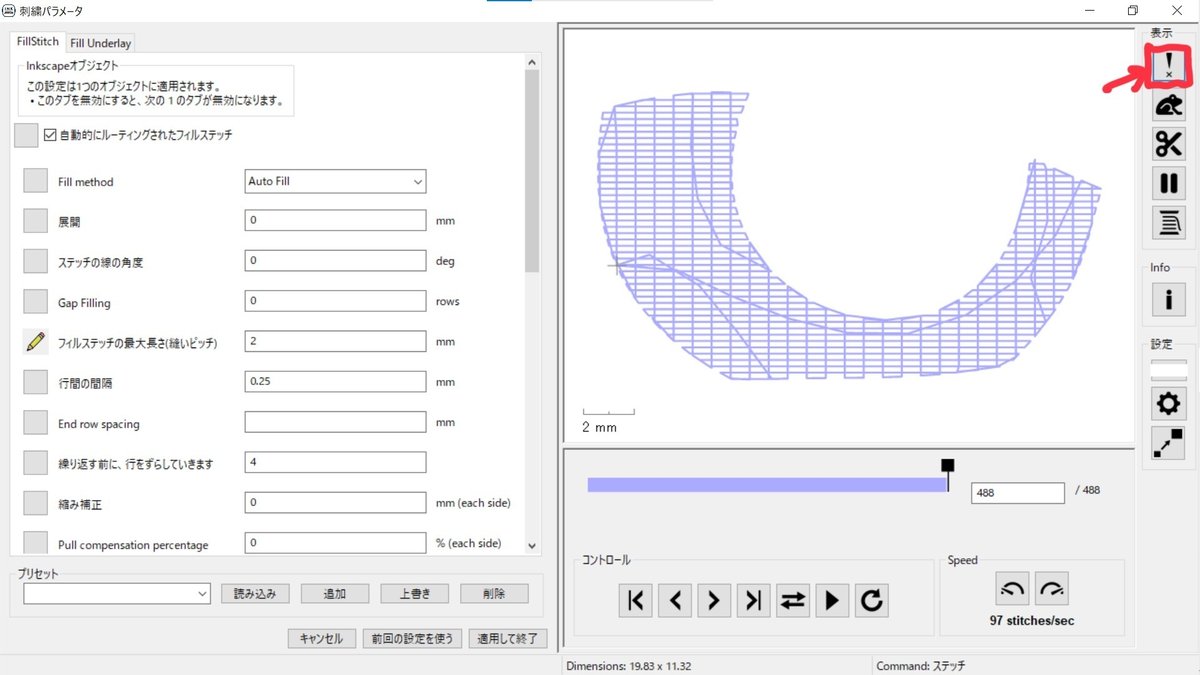Restart the stitch animation

click(872, 600)
